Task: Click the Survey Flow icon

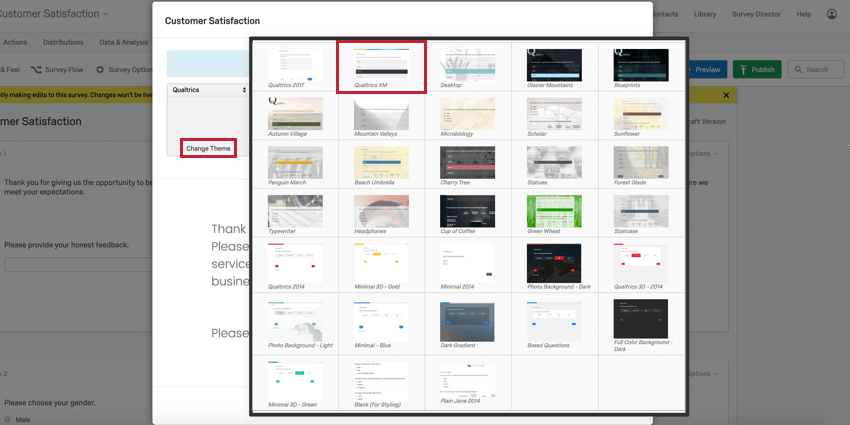Action: 36,69
